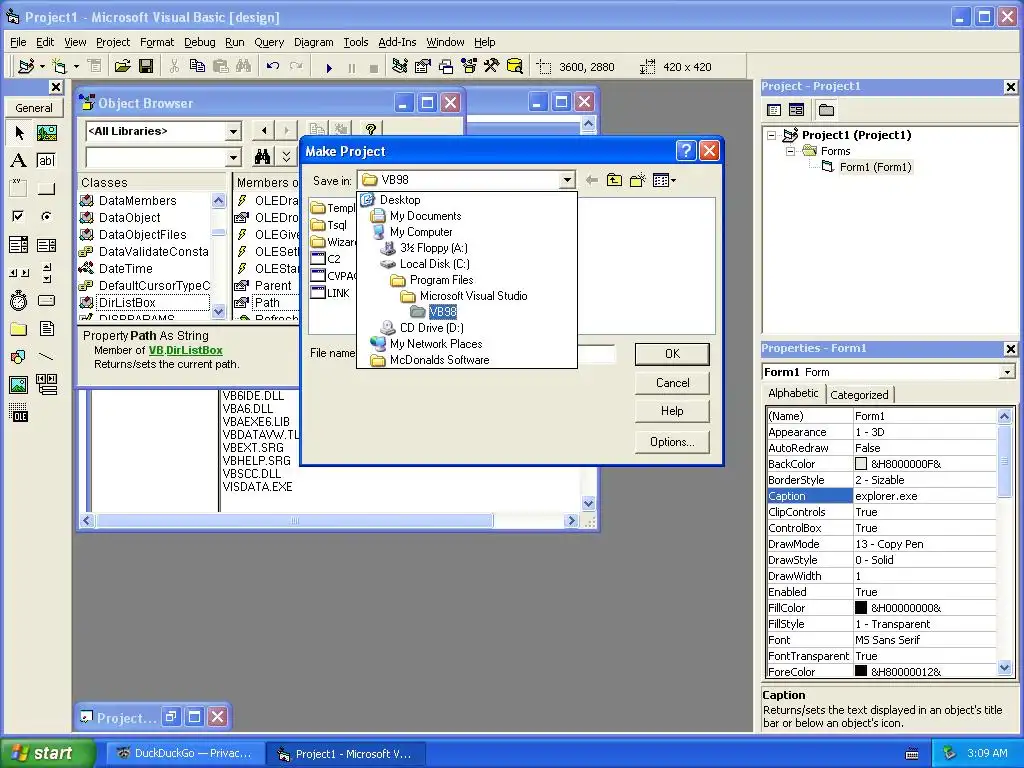Click the Cancel button in Make Project
Viewport: 1024px width, 768px height.
tap(672, 383)
